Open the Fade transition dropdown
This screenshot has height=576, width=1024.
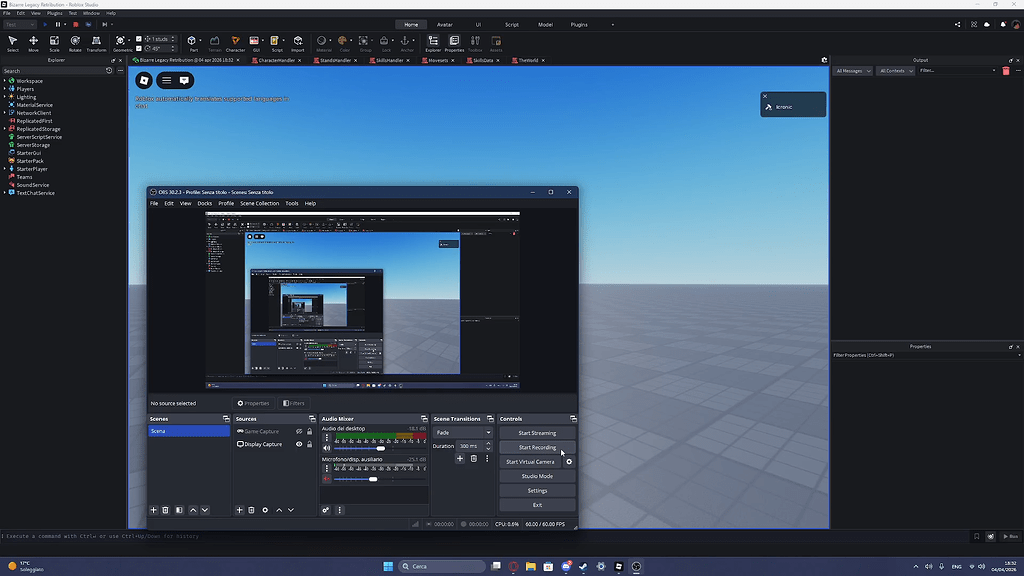click(x=463, y=432)
